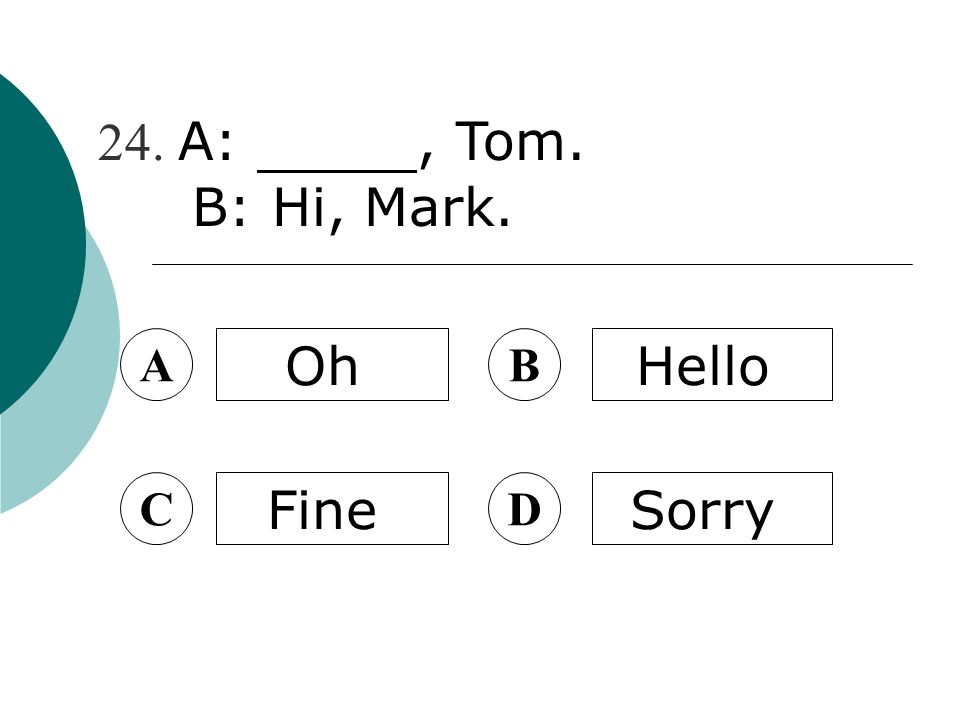Viewport: 960px width, 720px height.
Task: Click the 'Hello' answer box
Action: coord(712,365)
